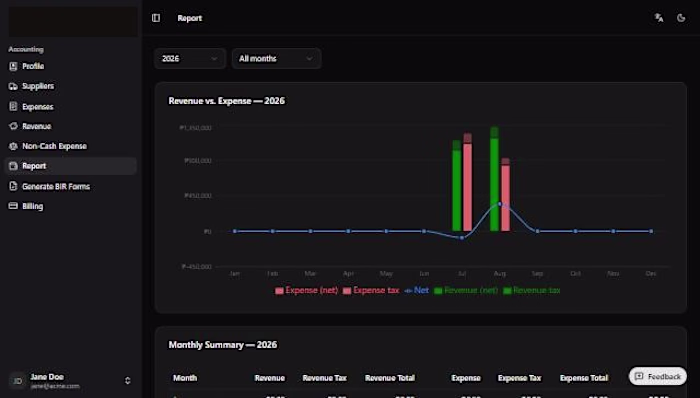
Task: Click the Revenue Total column header
Action: pos(390,378)
